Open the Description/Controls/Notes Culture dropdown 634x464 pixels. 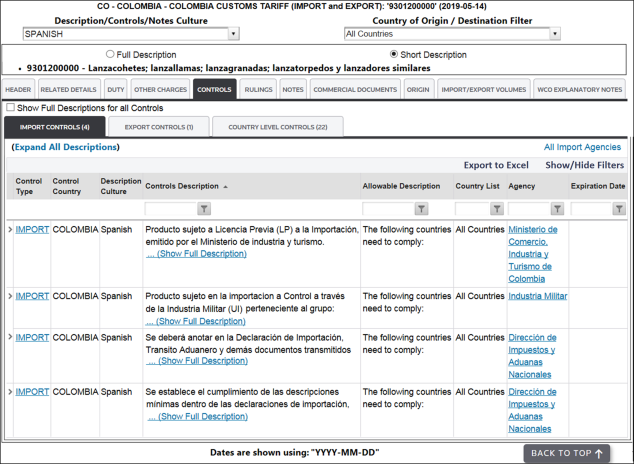pyautogui.click(x=233, y=34)
